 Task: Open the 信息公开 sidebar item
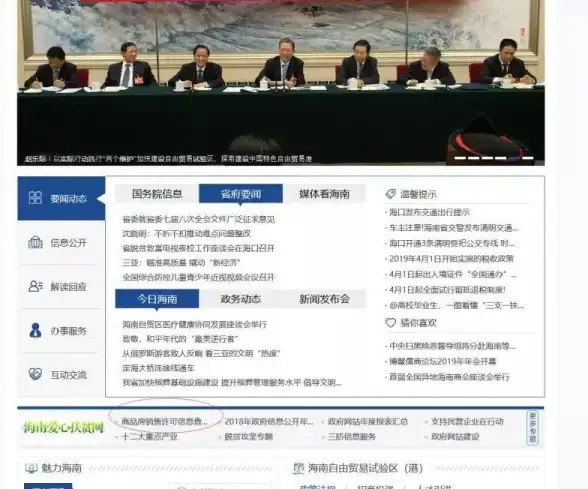[x=61, y=243]
